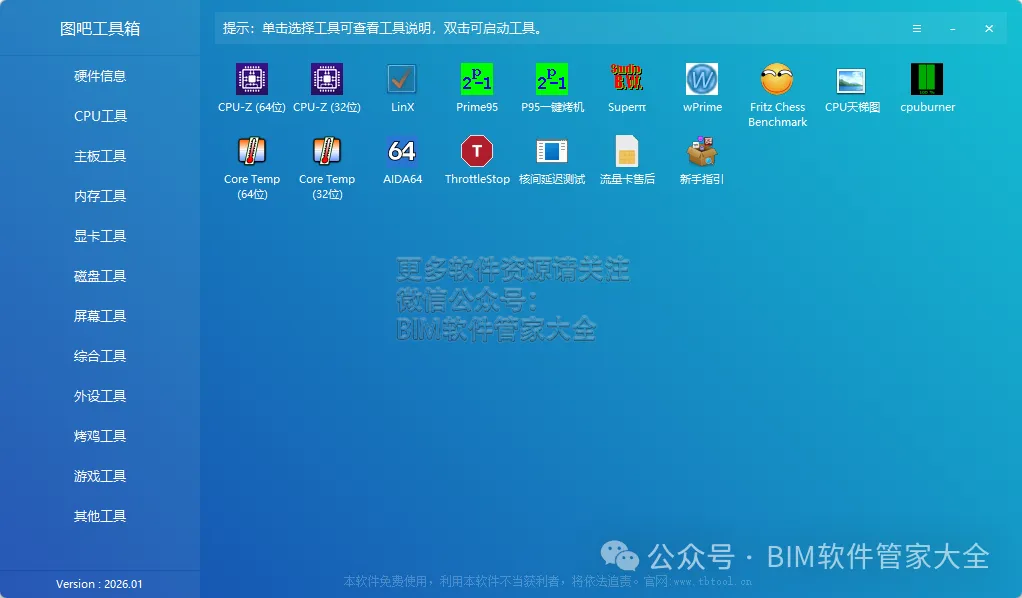
Task: Switch to the 综合工具 category
Action: 100,356
